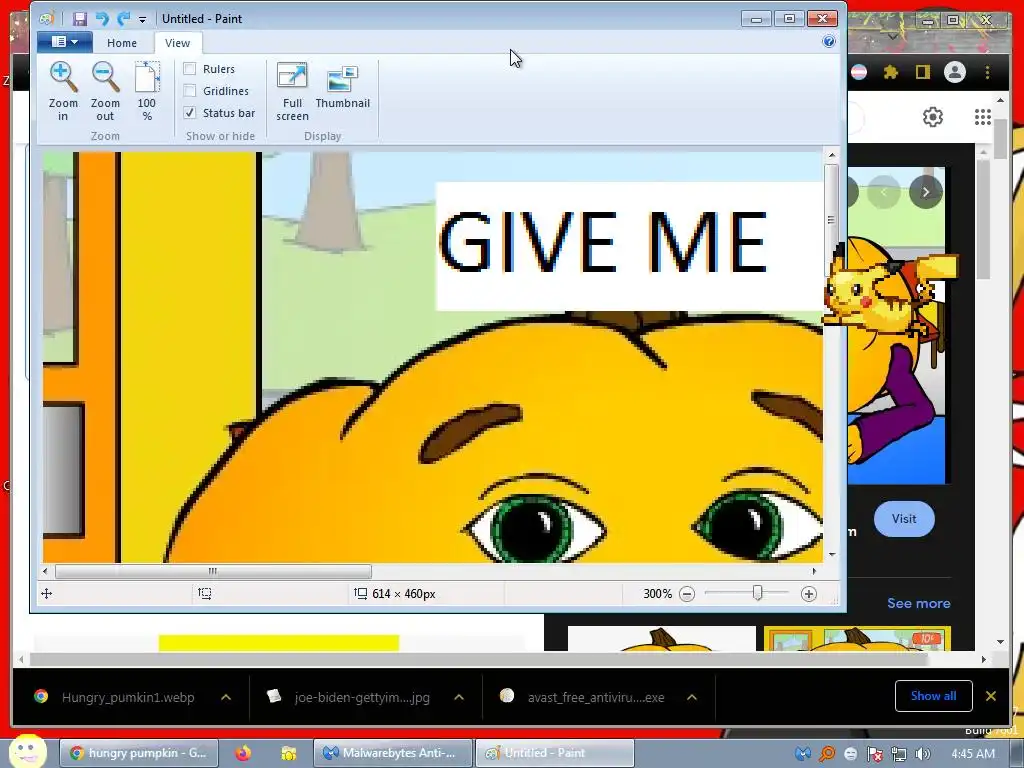Open the Action Center flag tray icon

coord(874,754)
